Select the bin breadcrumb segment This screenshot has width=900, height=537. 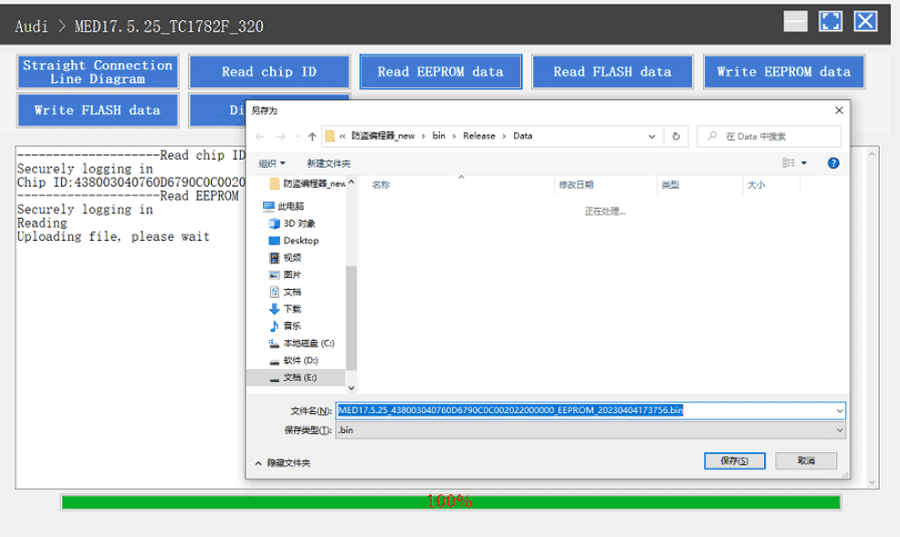coord(439,136)
